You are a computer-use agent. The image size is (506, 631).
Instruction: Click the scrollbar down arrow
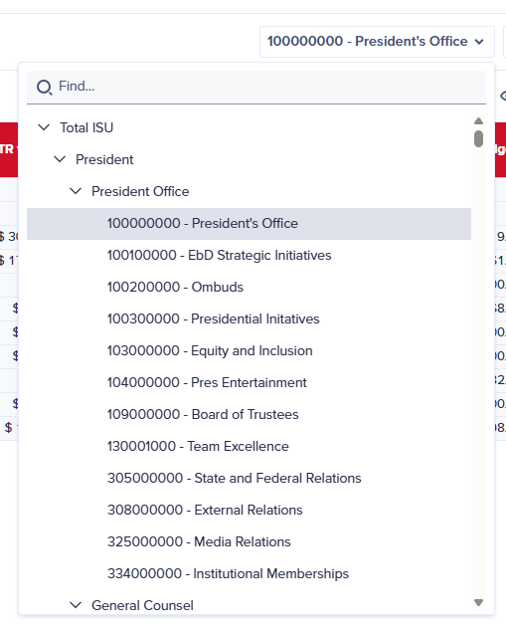(x=478, y=602)
